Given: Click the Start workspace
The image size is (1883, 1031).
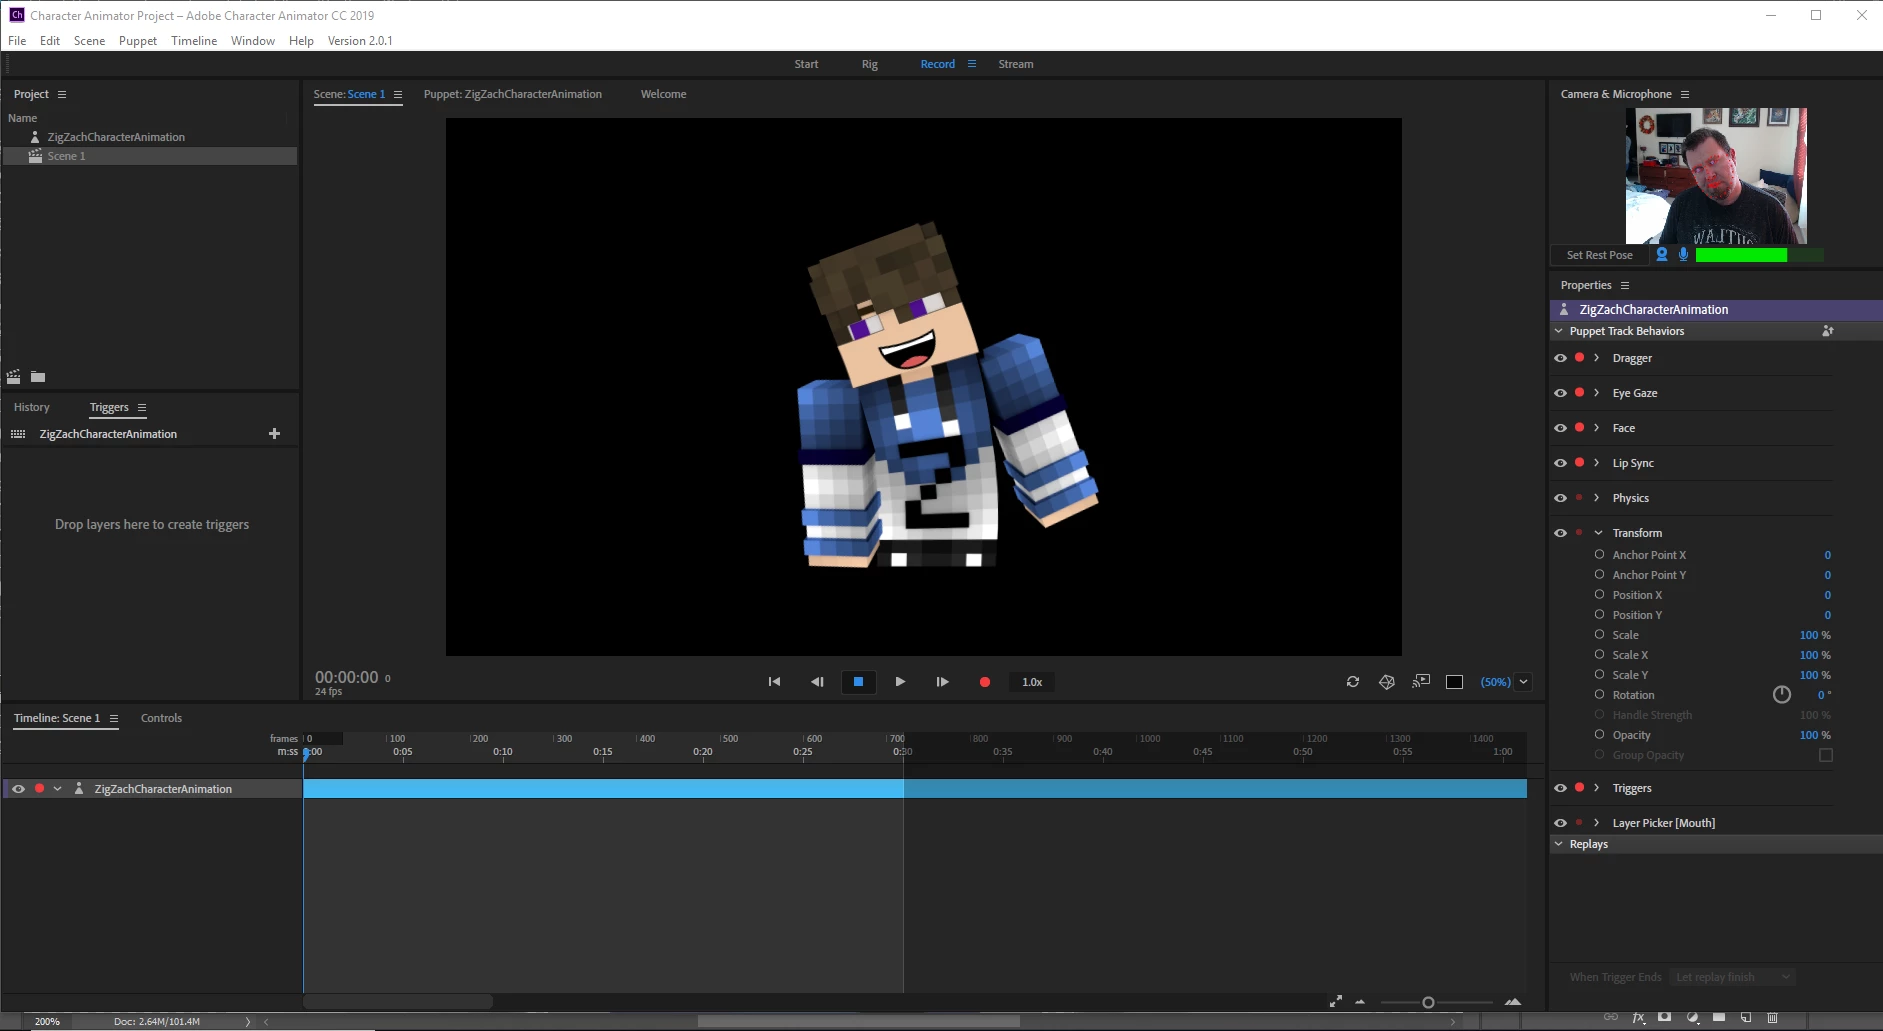Looking at the screenshot, I should (806, 64).
